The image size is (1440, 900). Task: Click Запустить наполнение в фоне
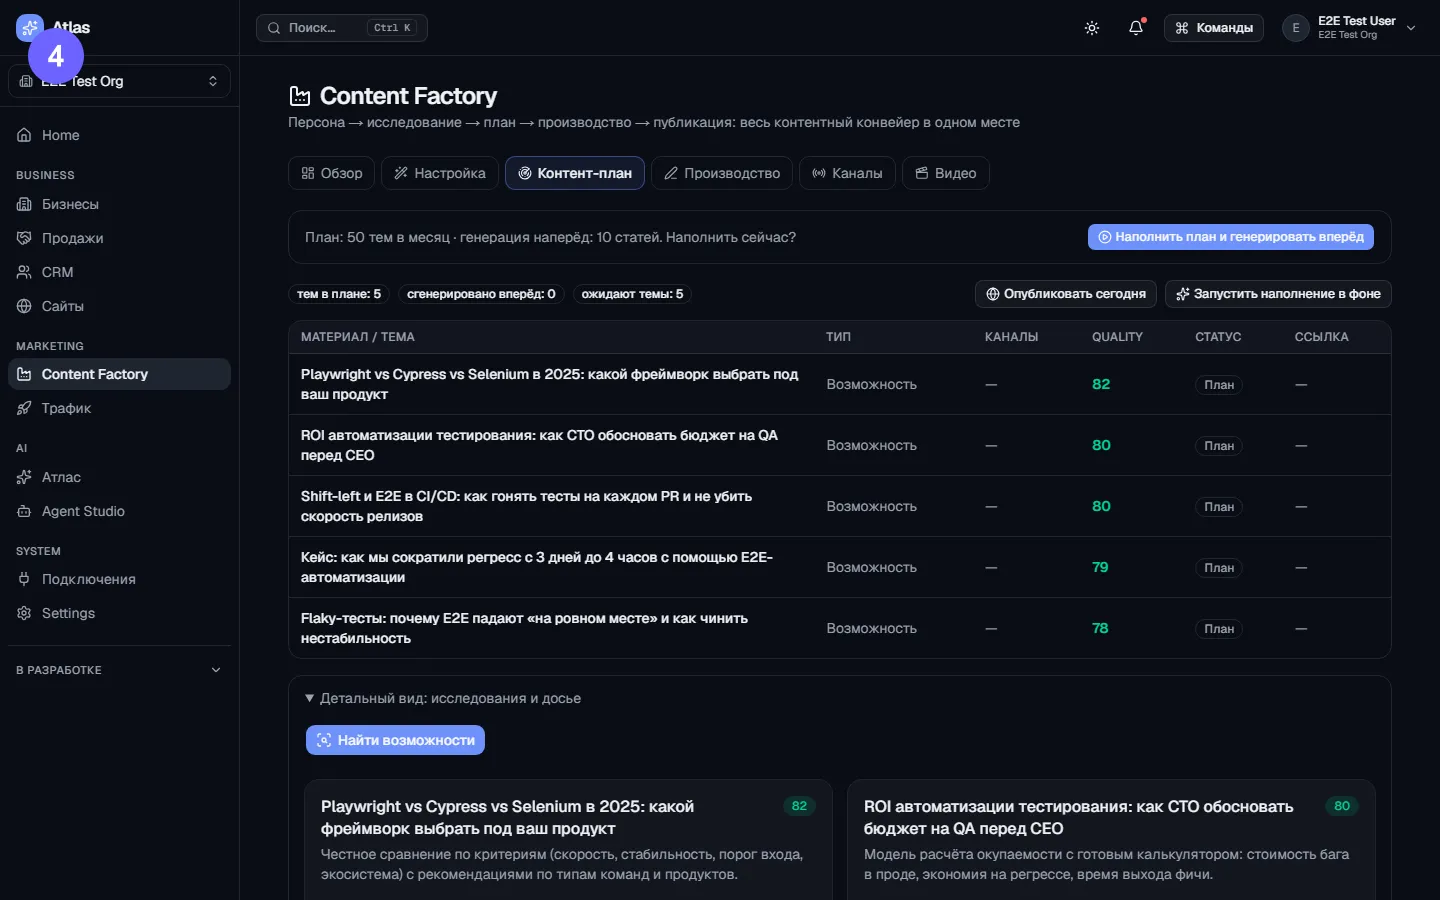coord(1278,294)
